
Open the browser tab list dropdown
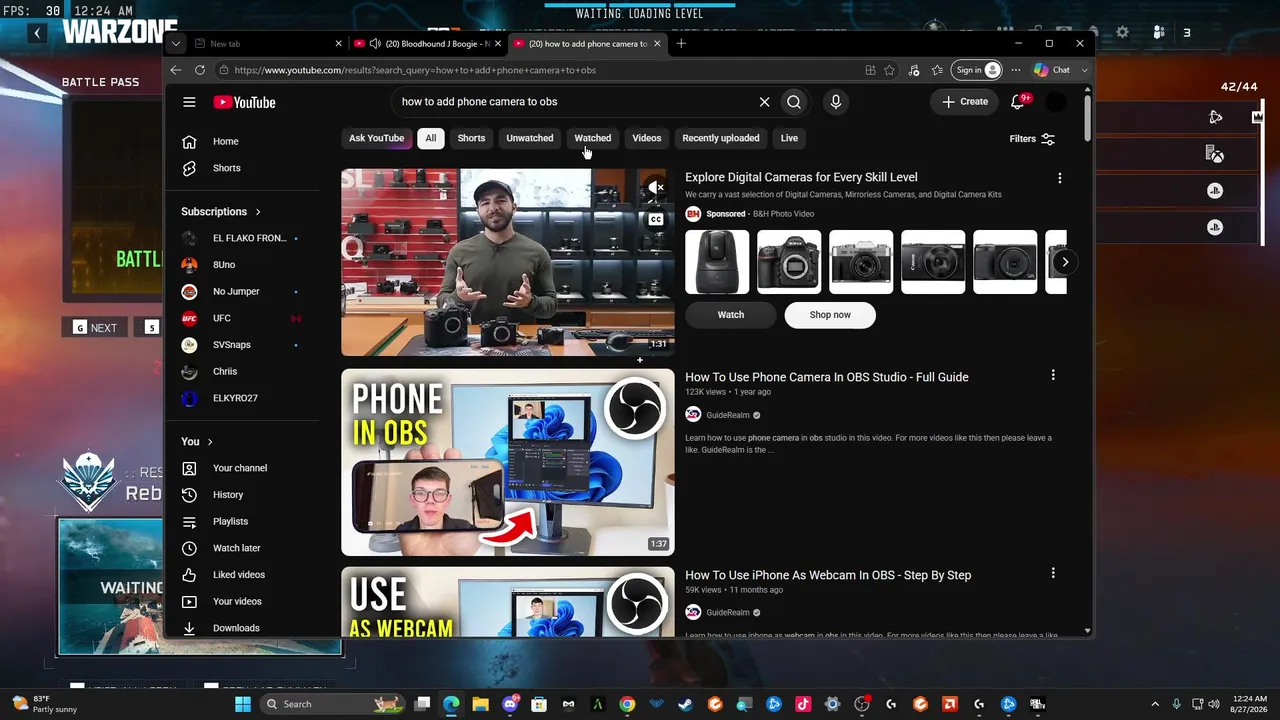[x=176, y=43]
